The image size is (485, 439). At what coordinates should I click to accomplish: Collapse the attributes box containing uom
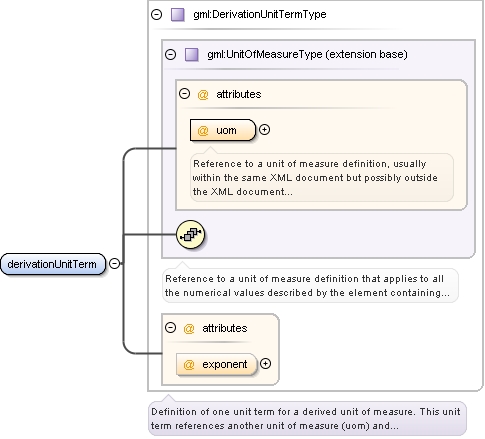point(184,94)
